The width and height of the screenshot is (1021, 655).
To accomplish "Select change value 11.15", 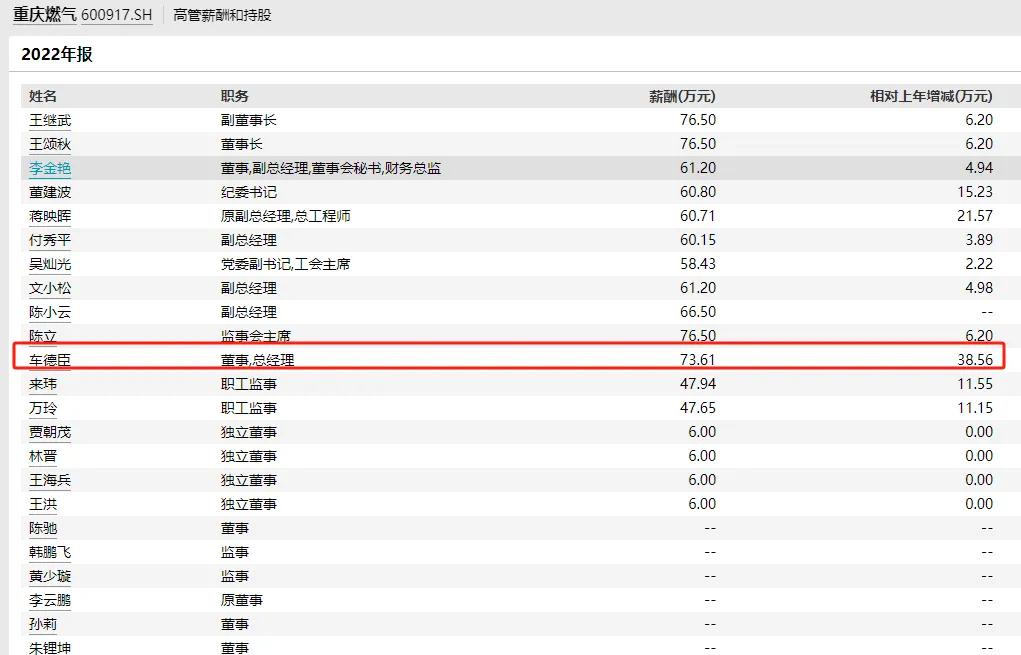I will pos(975,408).
